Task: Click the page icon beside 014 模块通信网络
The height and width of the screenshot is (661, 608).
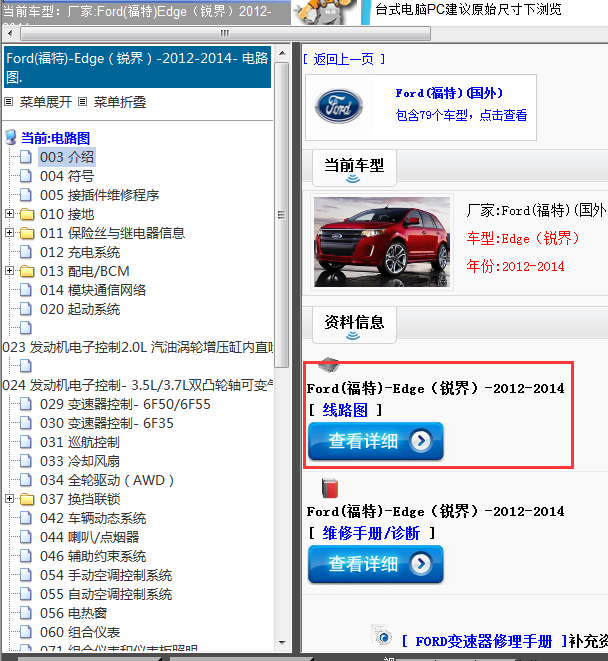Action: click(26, 290)
